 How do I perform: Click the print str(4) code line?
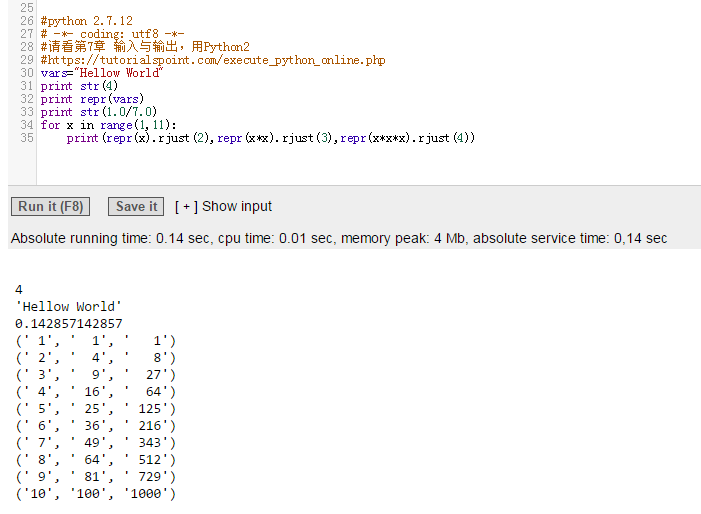tap(79, 86)
